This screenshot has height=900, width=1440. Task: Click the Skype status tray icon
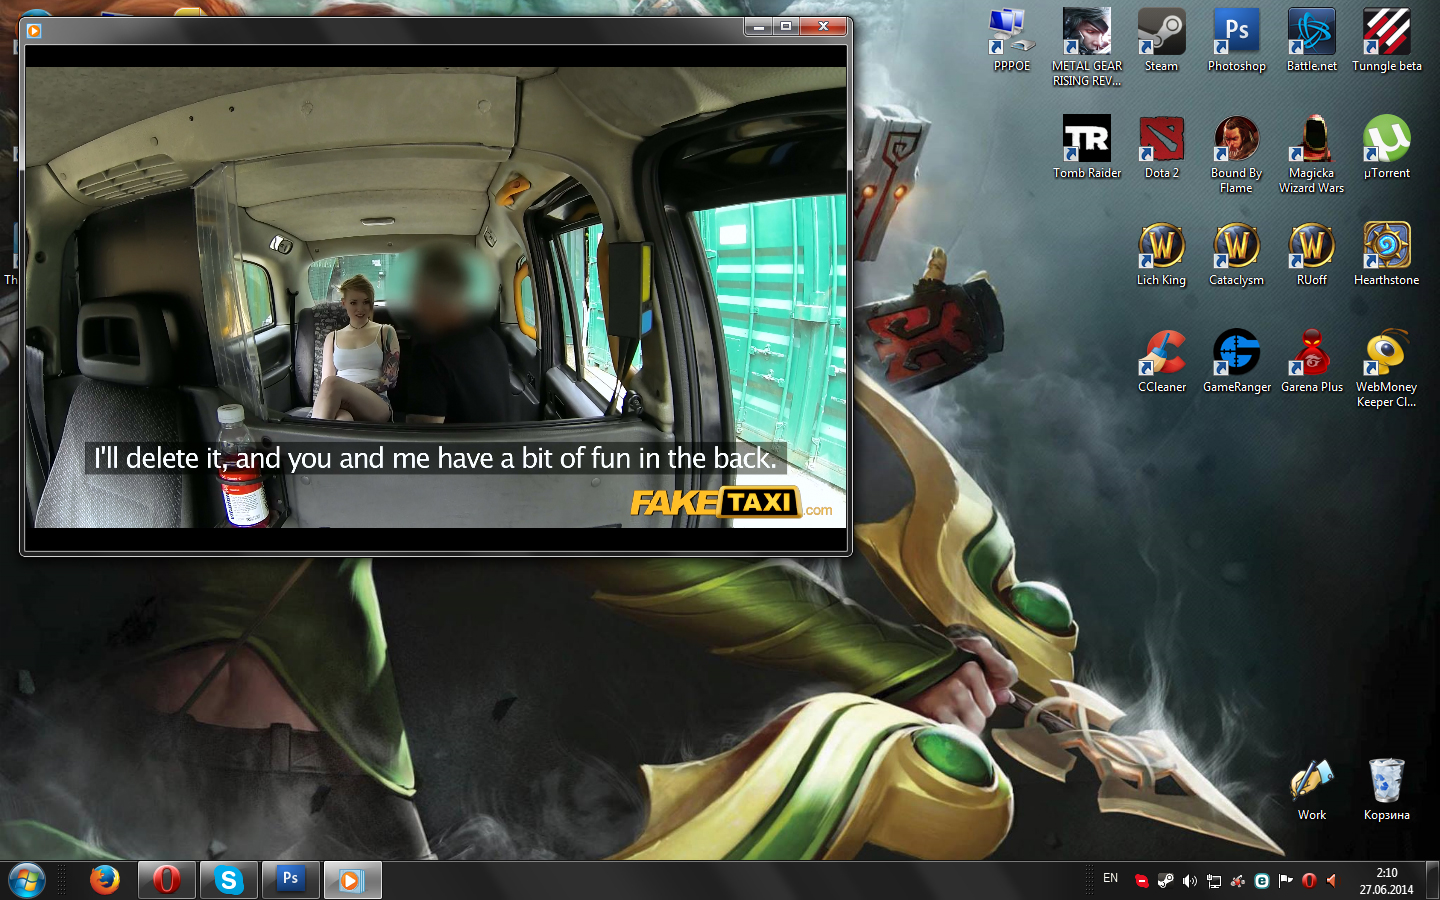coord(1142,881)
